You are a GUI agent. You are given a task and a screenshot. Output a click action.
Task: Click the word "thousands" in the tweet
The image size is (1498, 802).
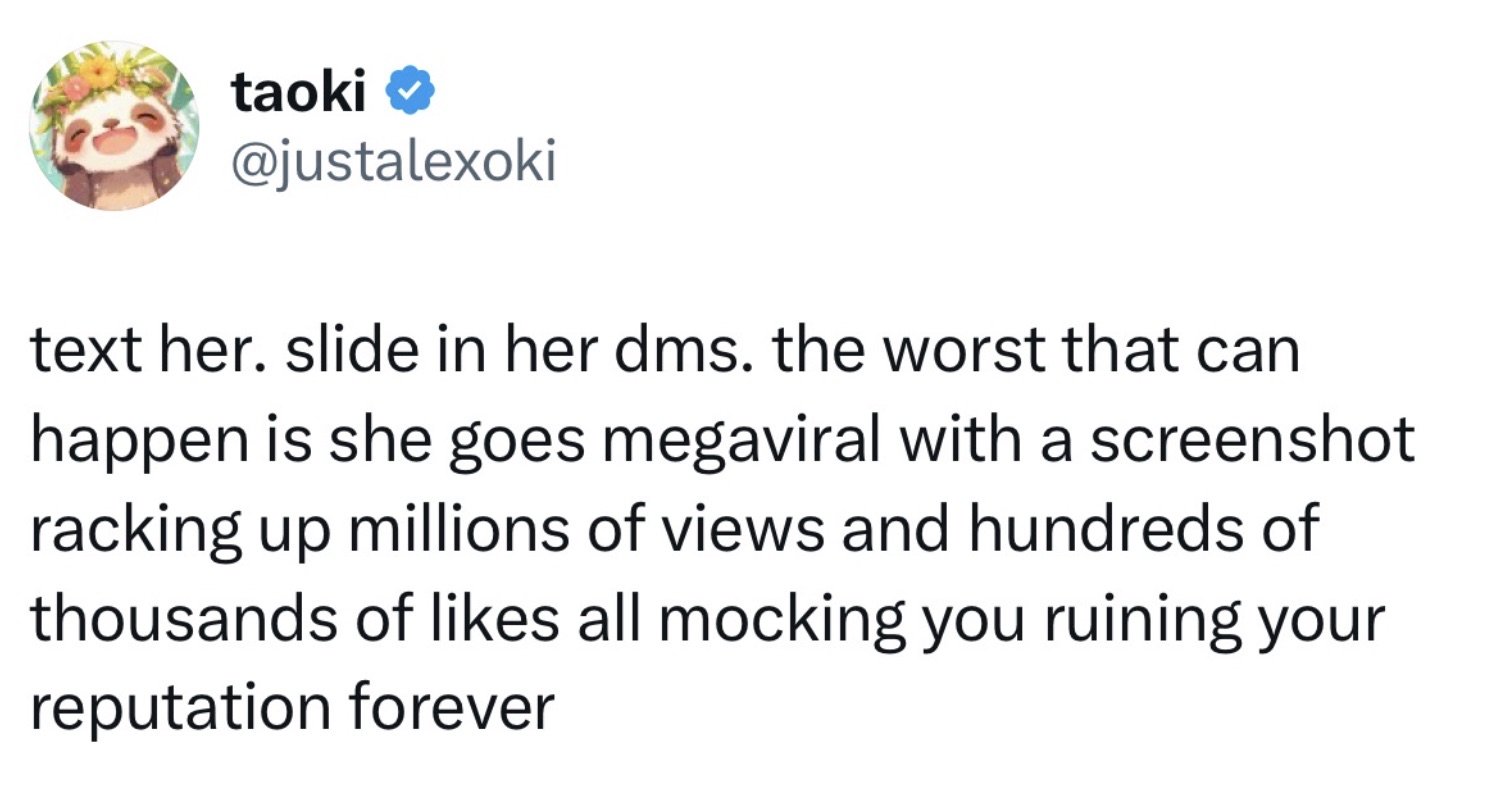click(179, 617)
